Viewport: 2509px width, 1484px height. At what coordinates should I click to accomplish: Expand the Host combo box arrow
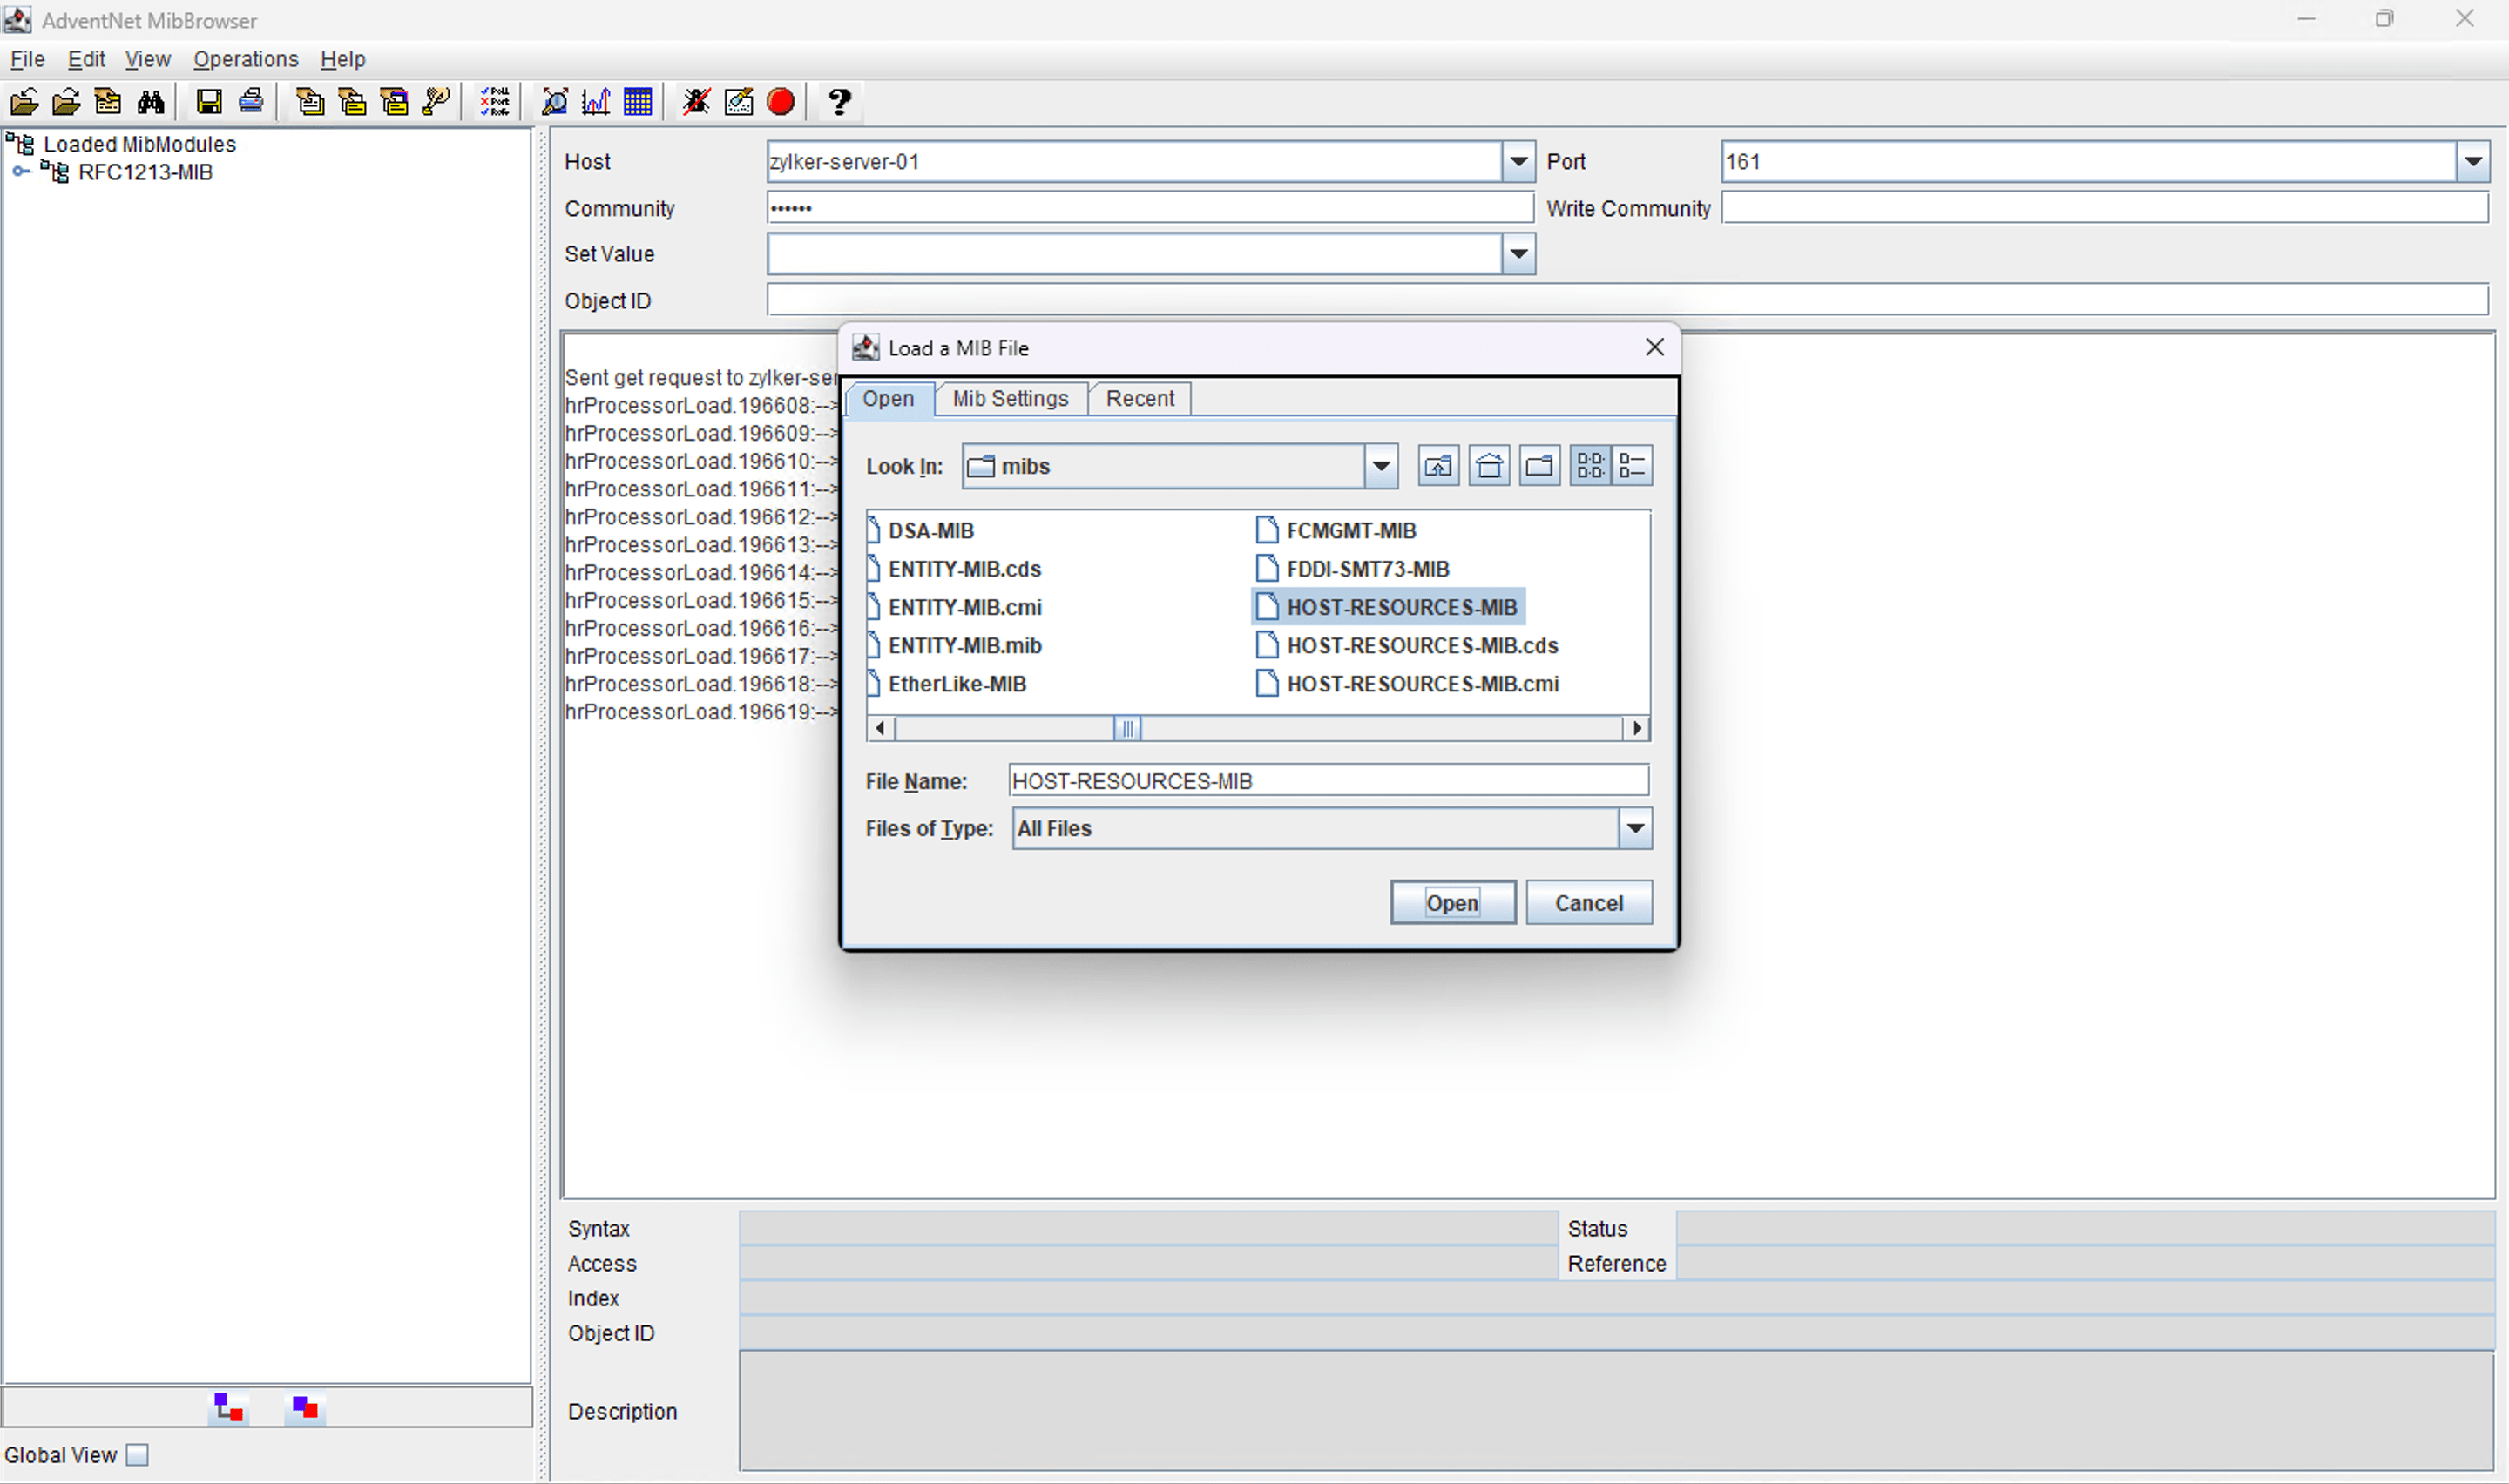(1518, 161)
